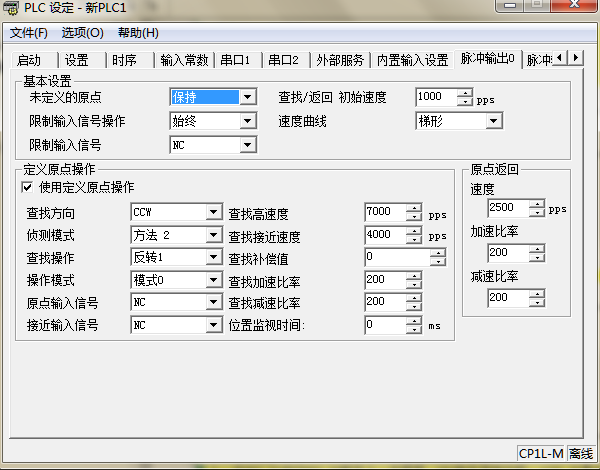Switch to the 内置输入设置 tab

[412, 60]
